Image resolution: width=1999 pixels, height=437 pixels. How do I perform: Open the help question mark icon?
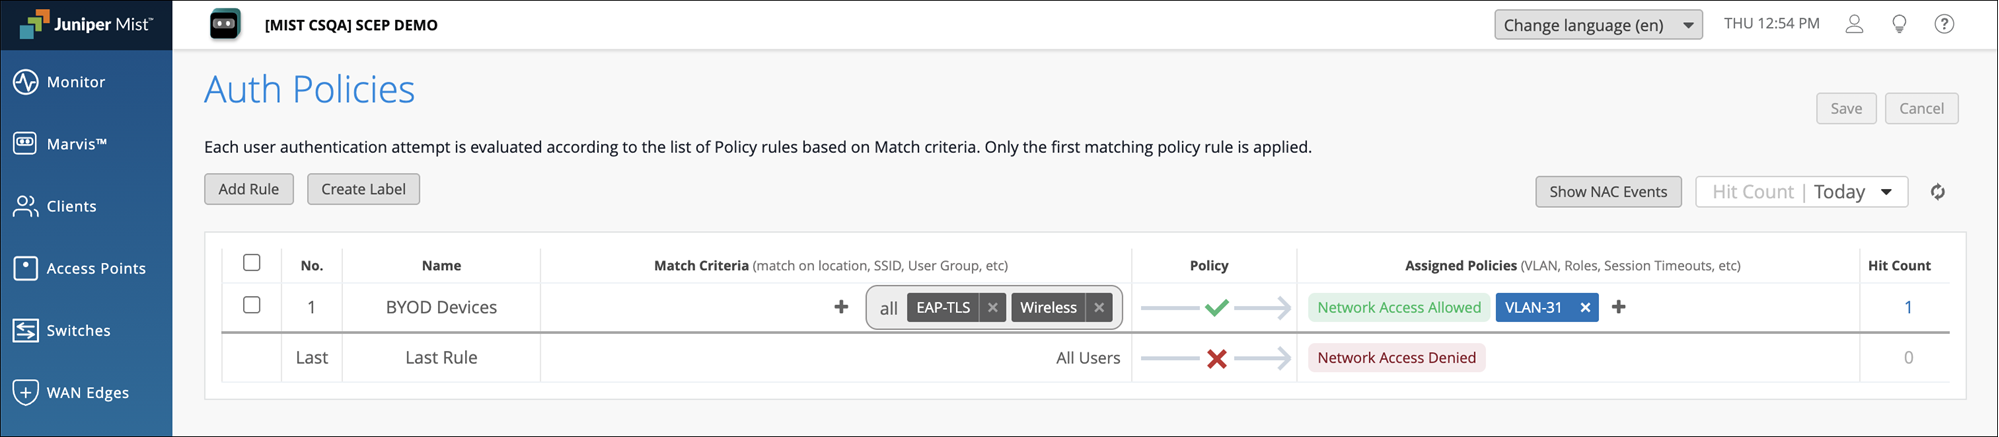[1944, 24]
